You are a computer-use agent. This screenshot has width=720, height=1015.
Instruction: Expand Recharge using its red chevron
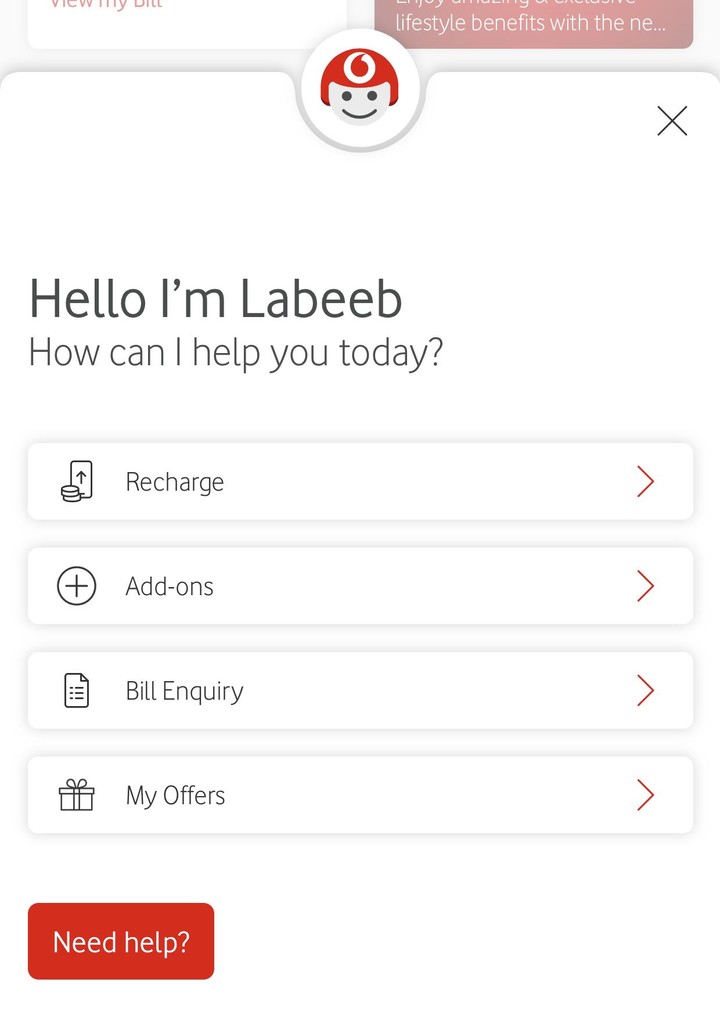point(645,482)
